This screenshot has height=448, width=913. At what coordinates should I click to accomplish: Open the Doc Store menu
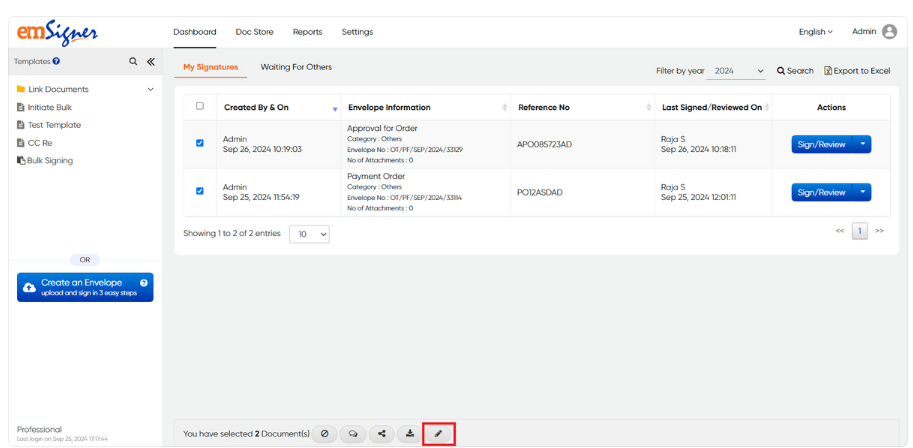254,32
